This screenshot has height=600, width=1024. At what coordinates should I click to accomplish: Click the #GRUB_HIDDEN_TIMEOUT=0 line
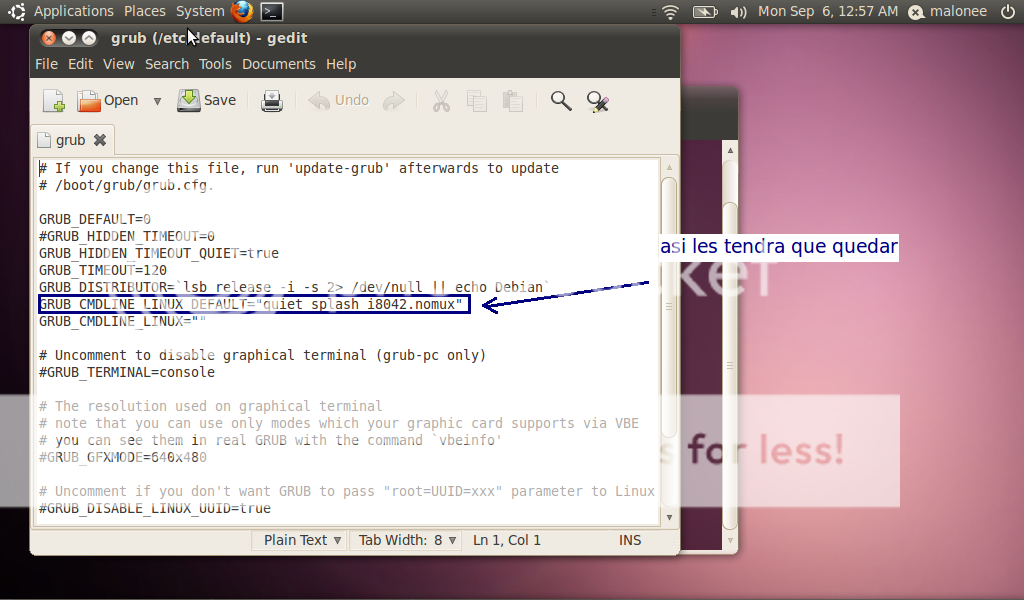[127, 236]
